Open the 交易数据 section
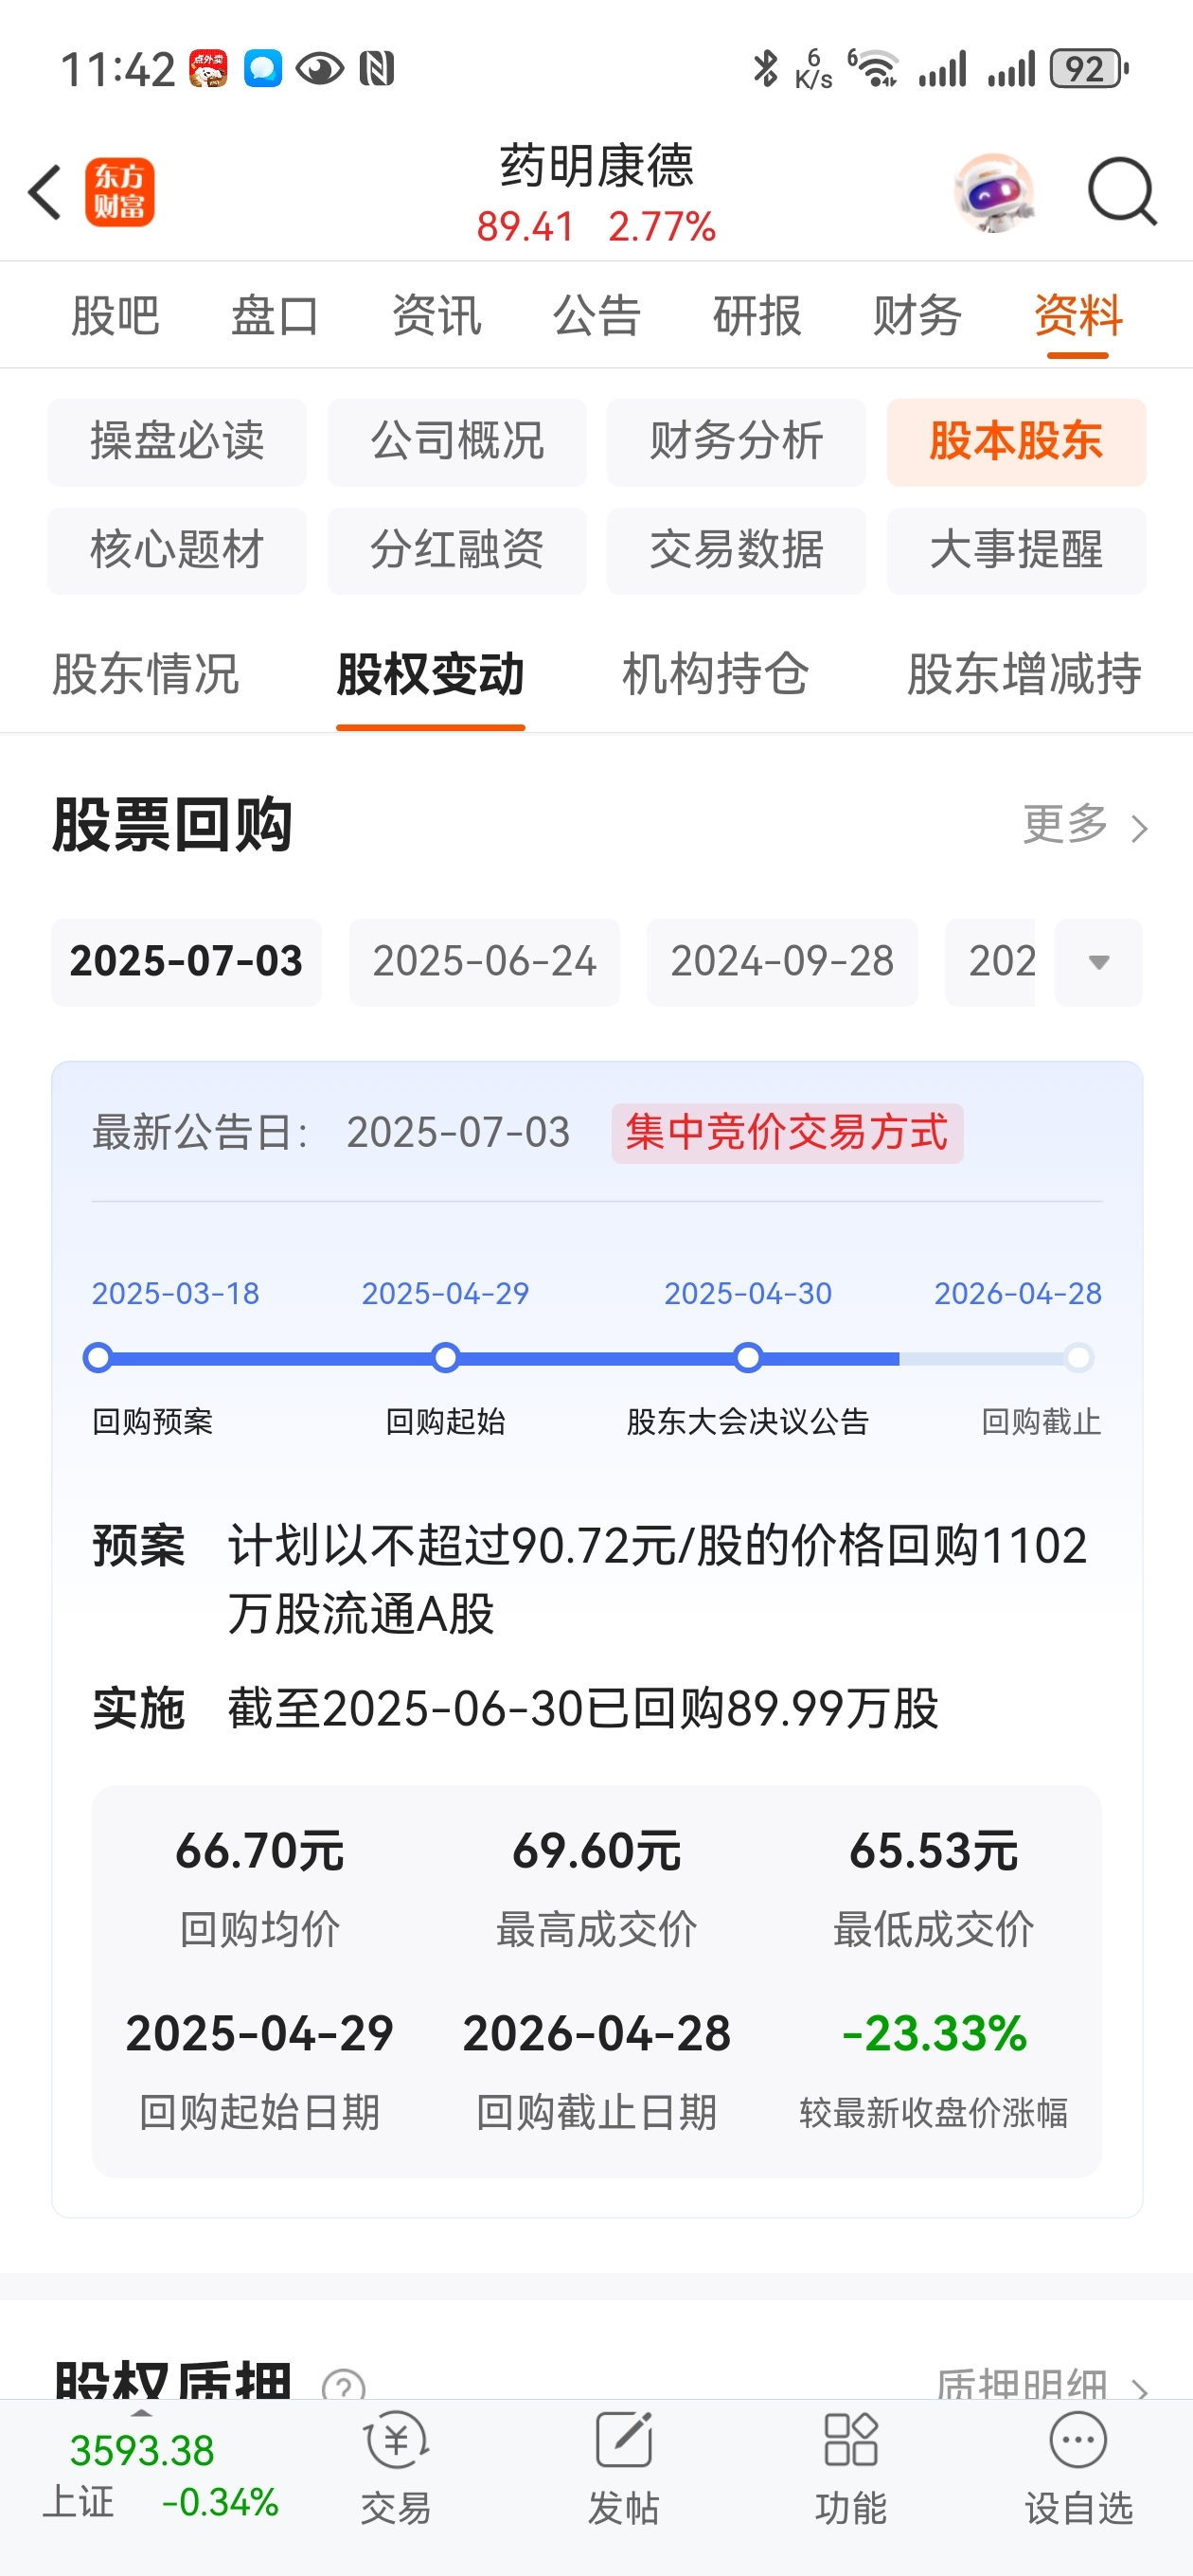Image resolution: width=1193 pixels, height=2576 pixels. 737,550
